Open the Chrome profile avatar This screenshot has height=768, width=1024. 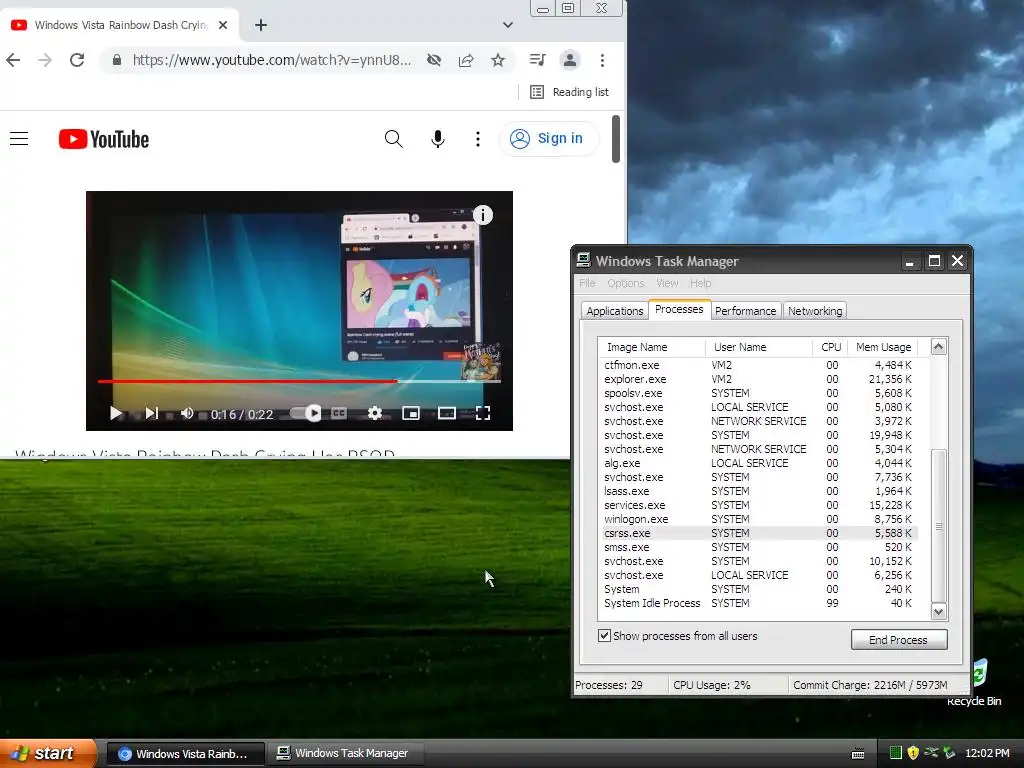click(x=569, y=60)
